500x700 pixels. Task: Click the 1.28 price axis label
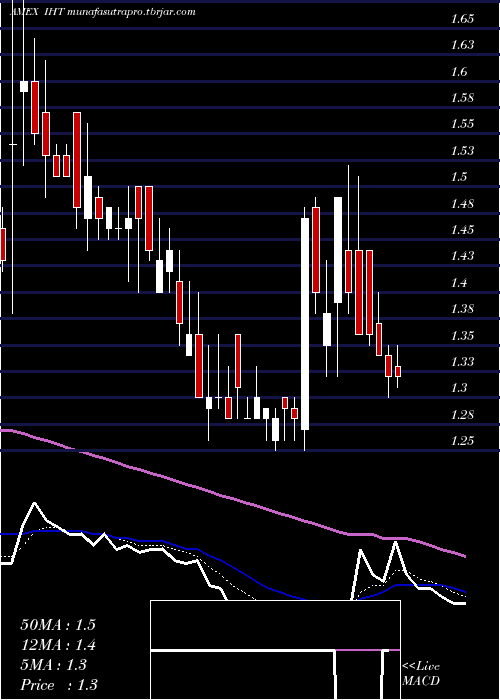pyautogui.click(x=462, y=415)
